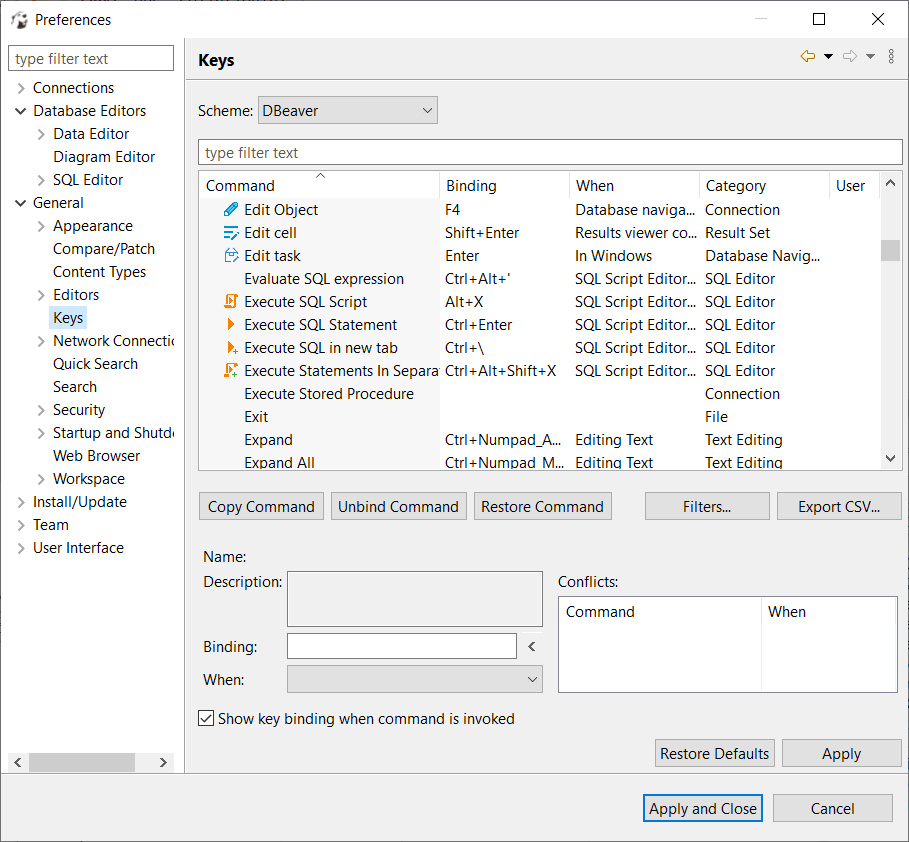This screenshot has height=842, width=909.
Task: Toggle Show key binding when command is invoked
Action: pyautogui.click(x=206, y=718)
